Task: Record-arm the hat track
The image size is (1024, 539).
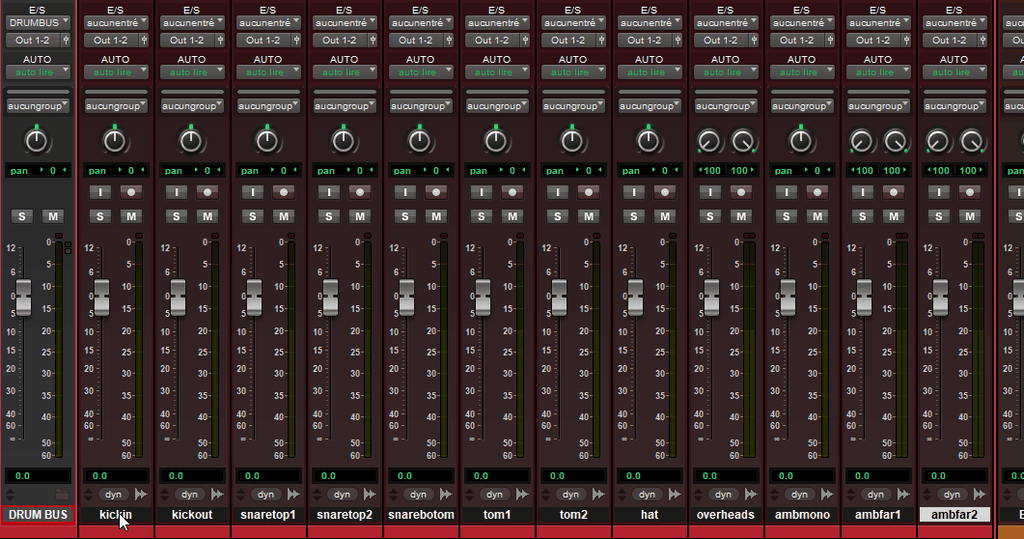Action: (664, 192)
